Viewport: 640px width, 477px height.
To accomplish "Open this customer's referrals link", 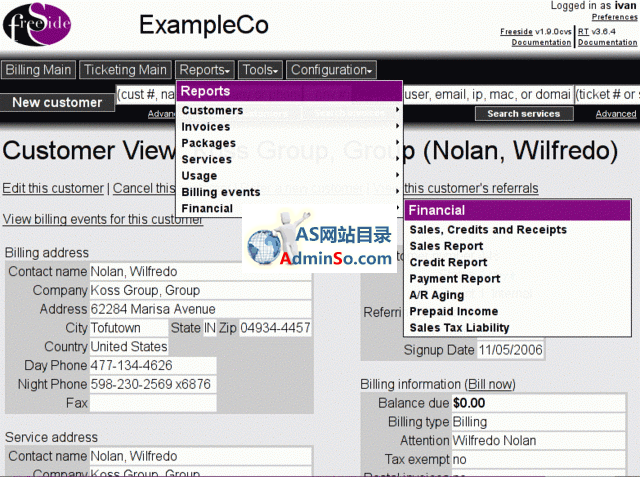I will point(471,188).
